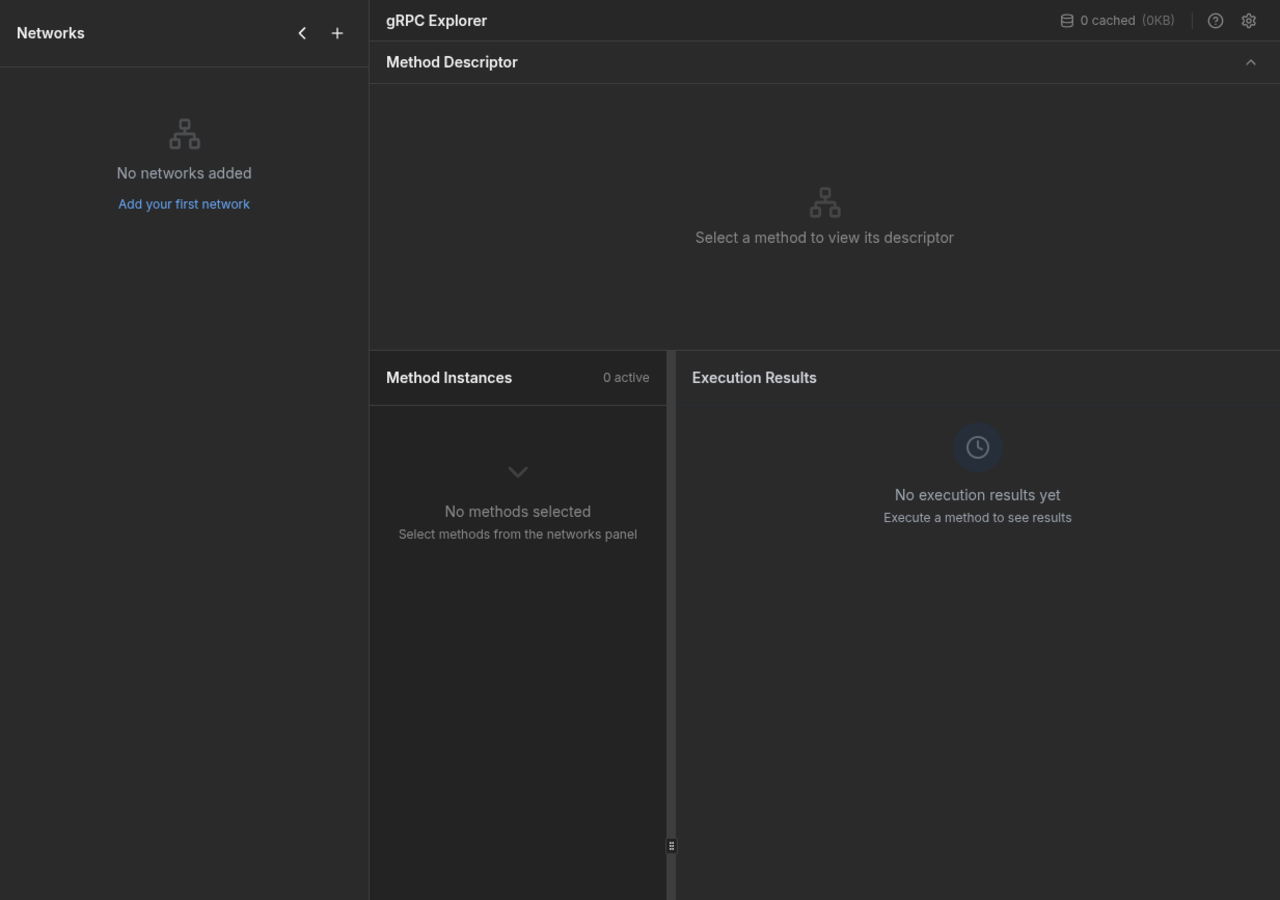Screen dimensions: 1280x900
Task: Click the '(0KB)' cache size text
Action: coord(1158,21)
